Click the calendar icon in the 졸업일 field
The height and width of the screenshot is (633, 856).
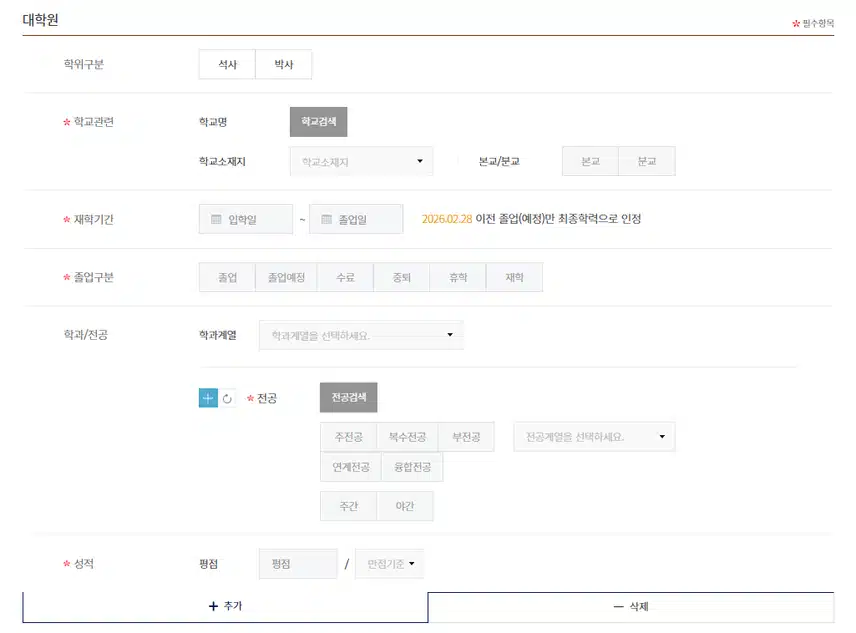click(x=326, y=219)
